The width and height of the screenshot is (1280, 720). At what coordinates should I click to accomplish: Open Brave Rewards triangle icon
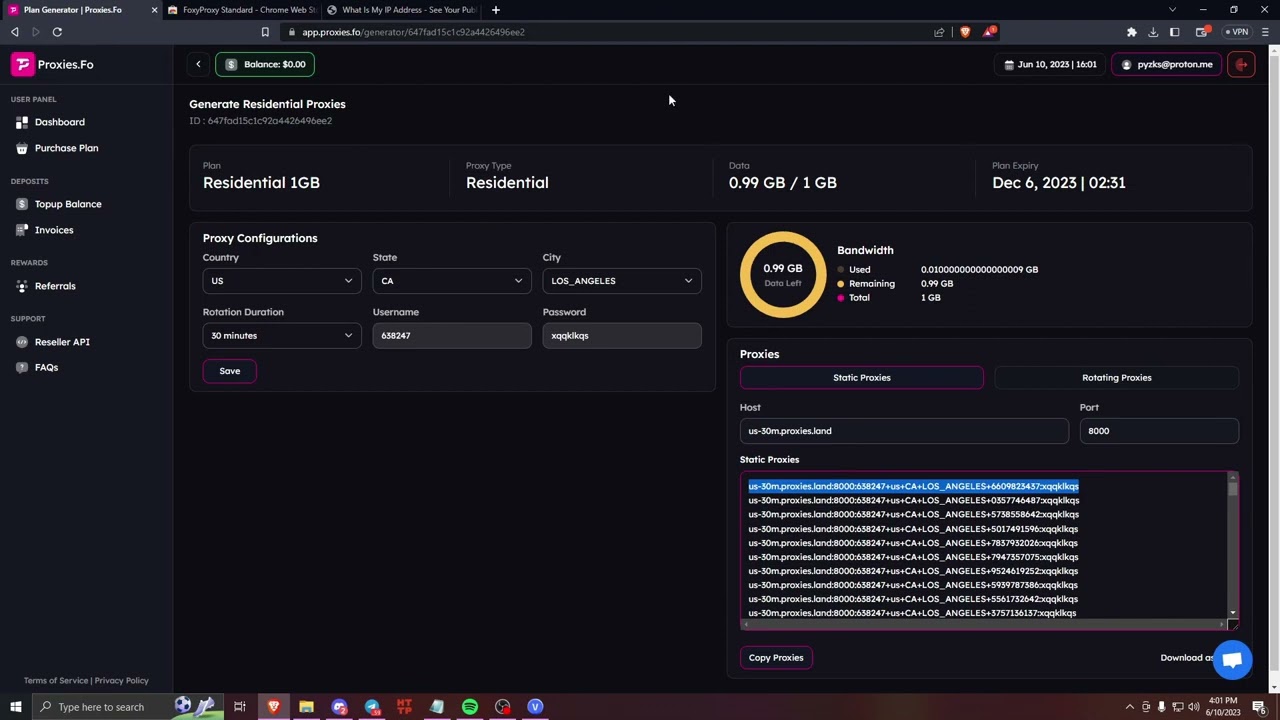pyautogui.click(x=989, y=32)
